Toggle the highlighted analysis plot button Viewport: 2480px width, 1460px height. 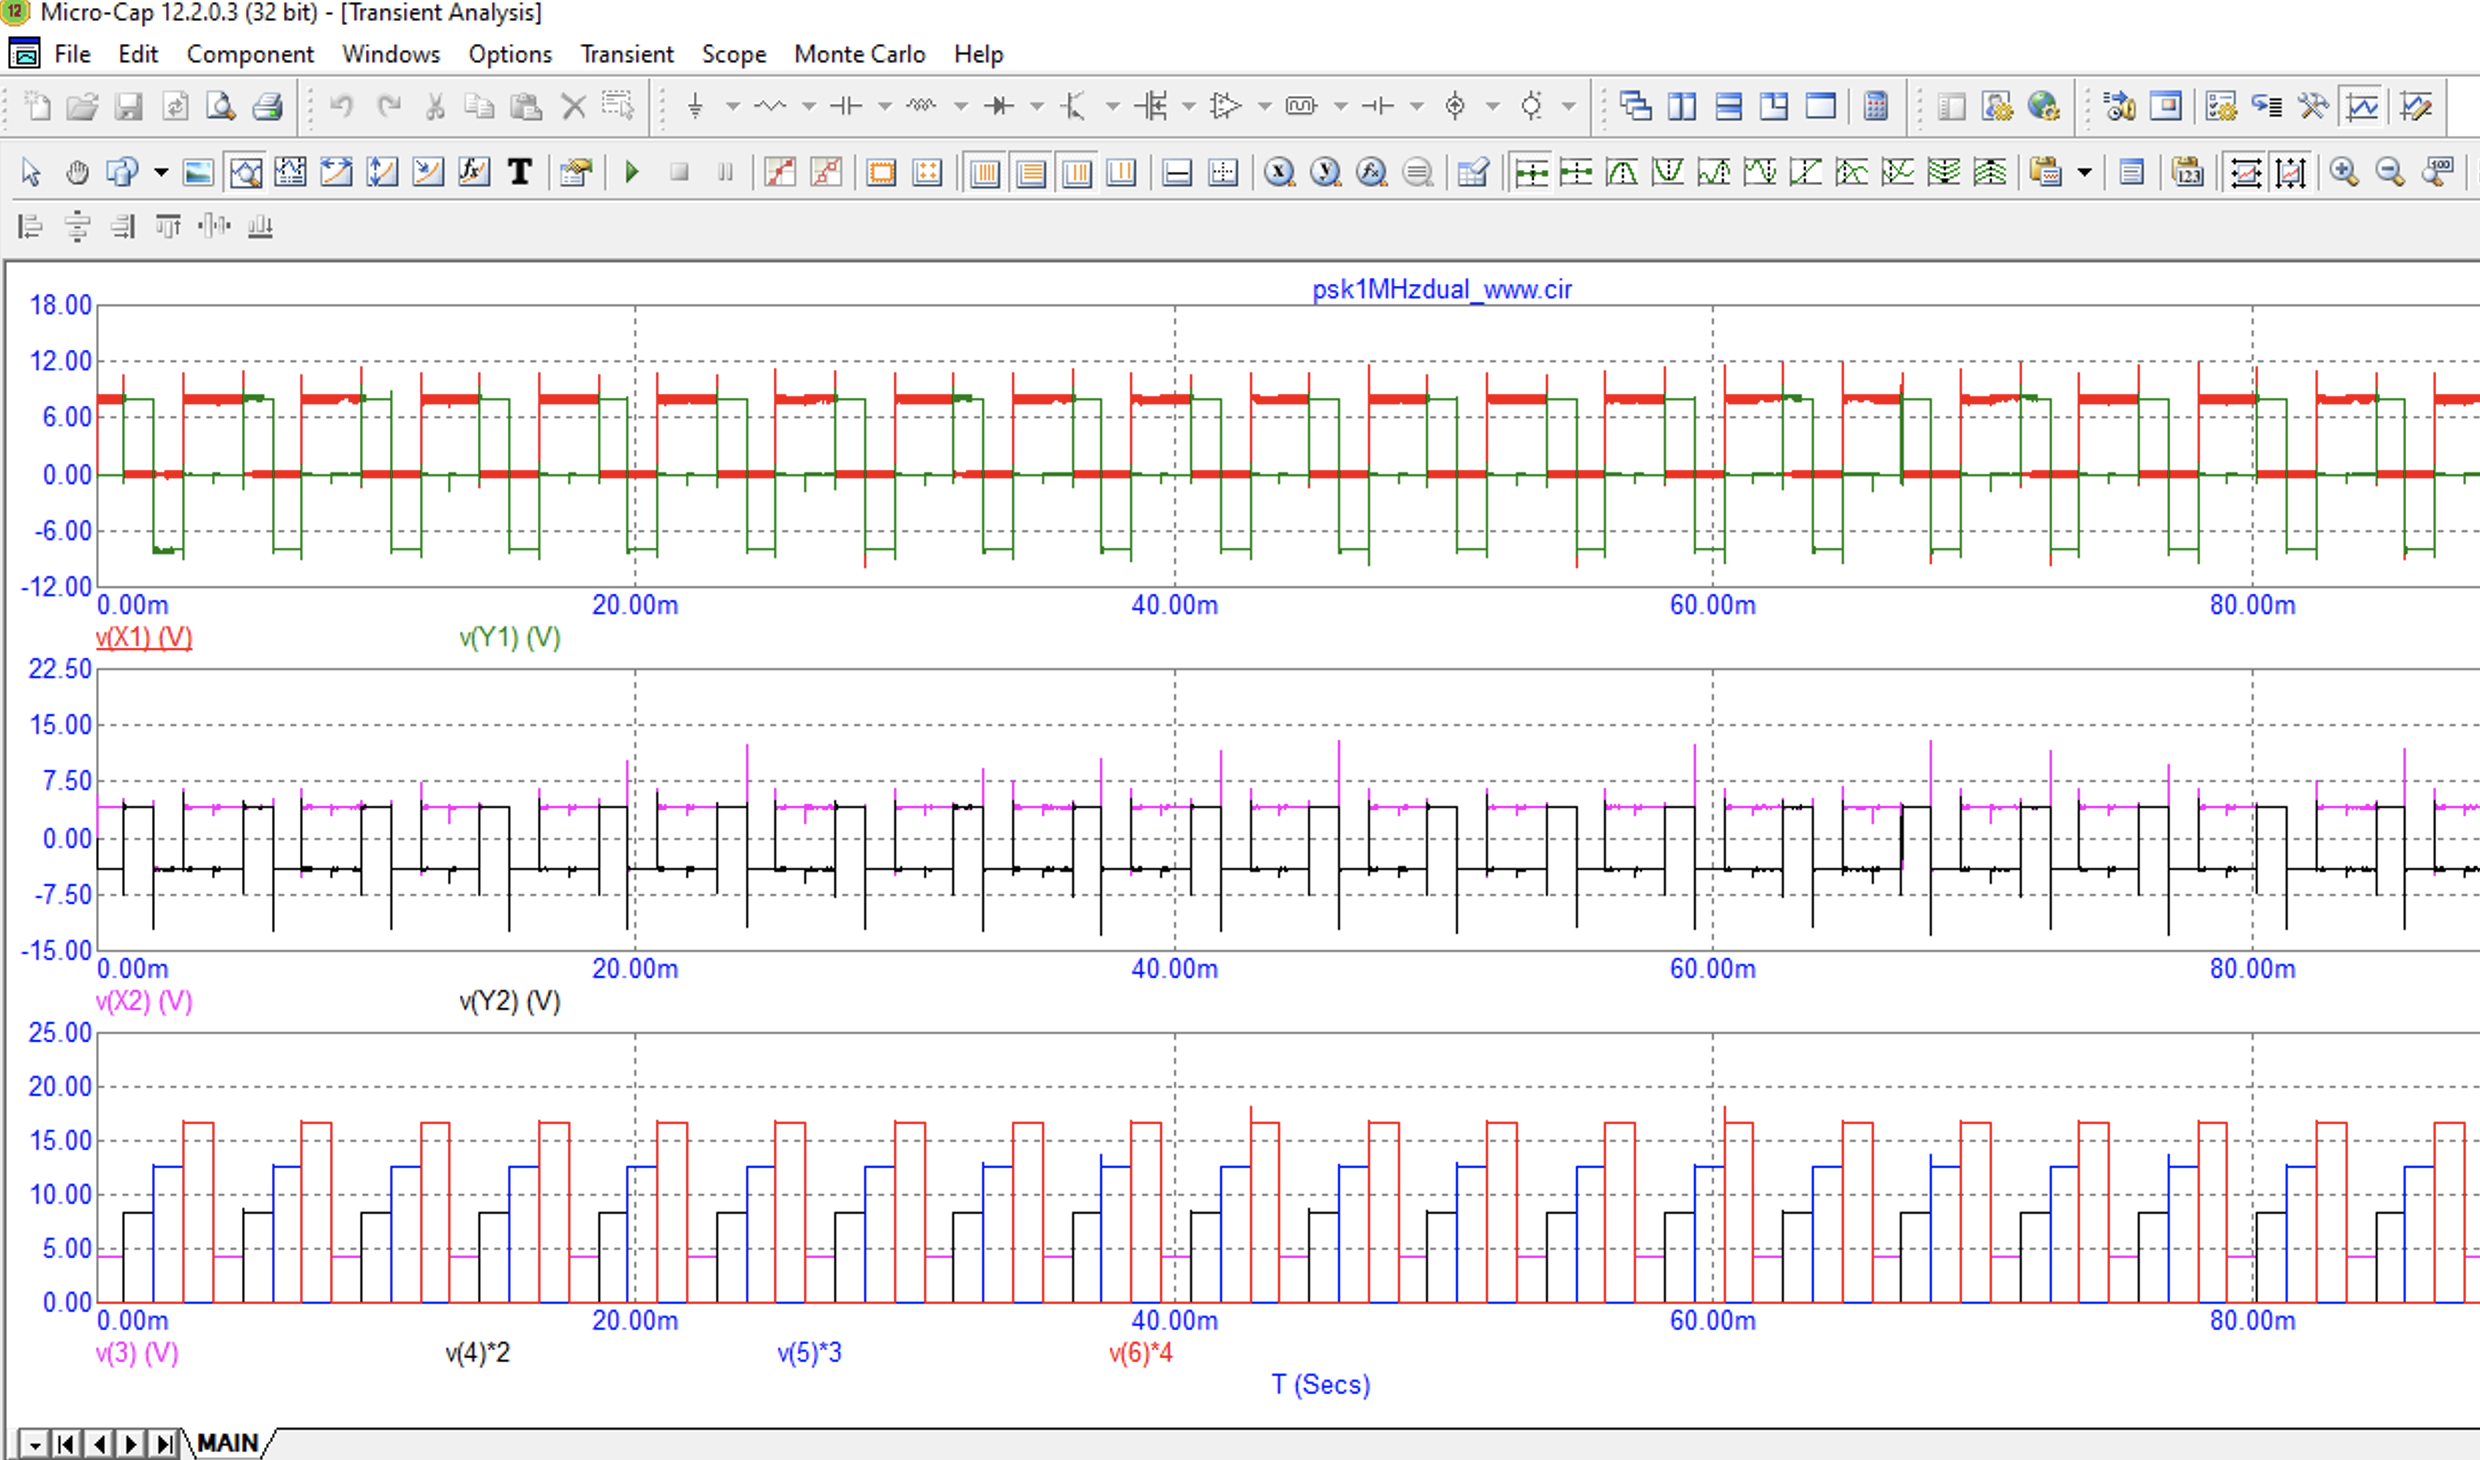click(2362, 106)
